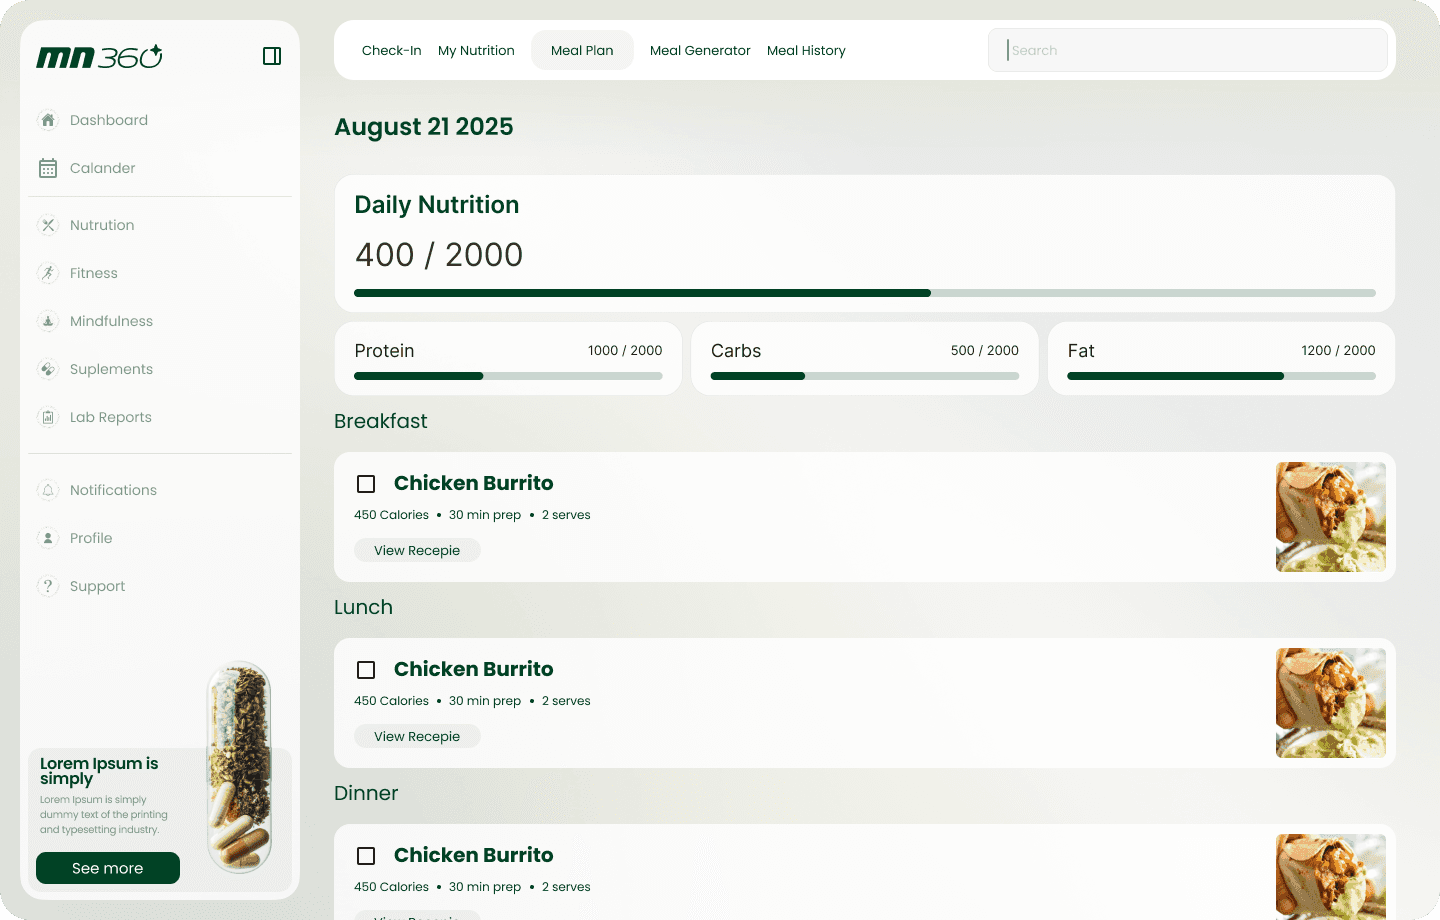
Task: Open Profile from the sidebar
Action: (91, 538)
